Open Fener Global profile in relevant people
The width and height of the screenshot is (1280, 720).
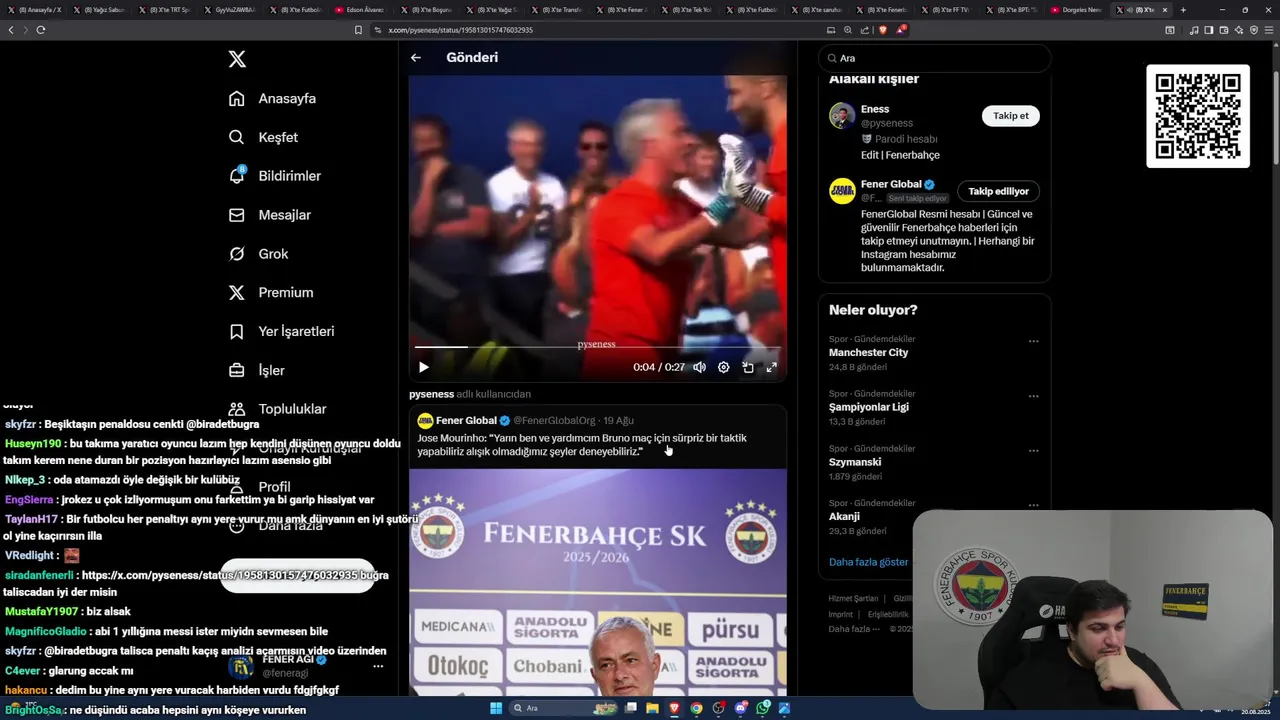pos(891,184)
